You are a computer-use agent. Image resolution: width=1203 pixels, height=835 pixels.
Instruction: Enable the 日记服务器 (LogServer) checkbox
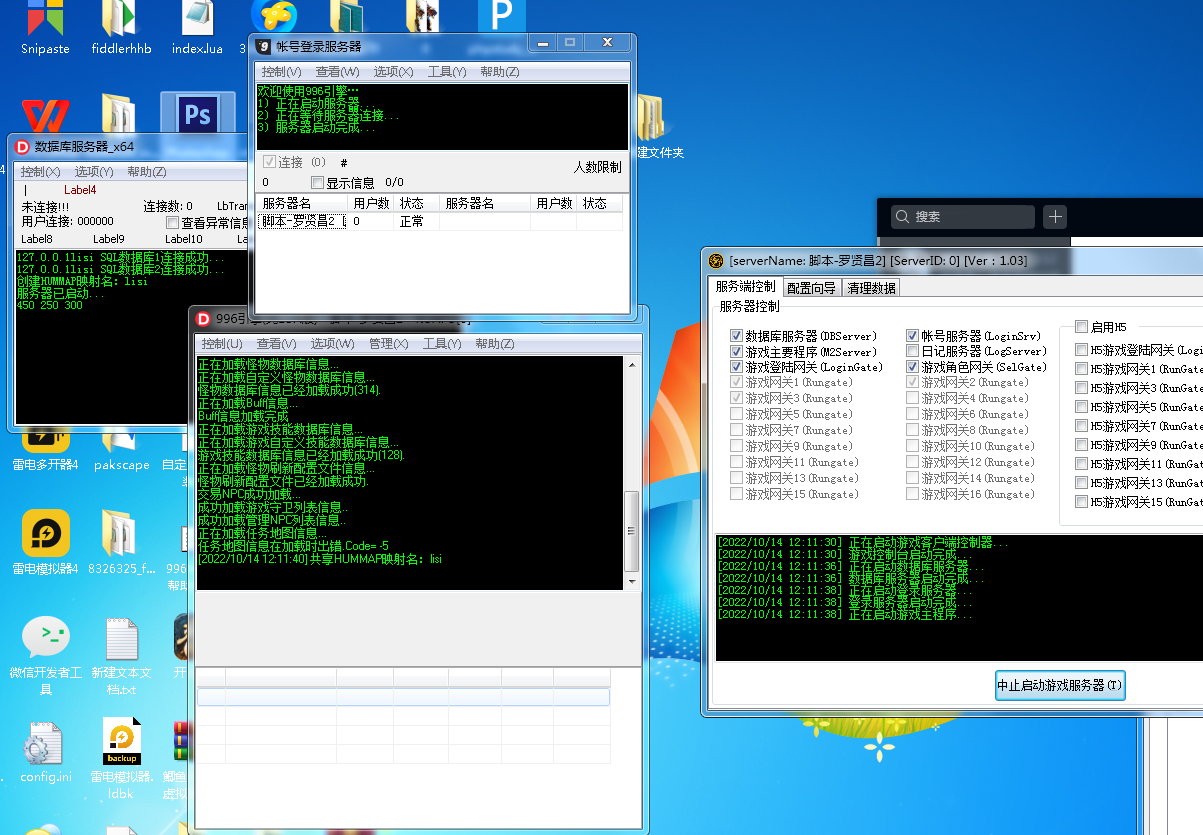point(913,352)
